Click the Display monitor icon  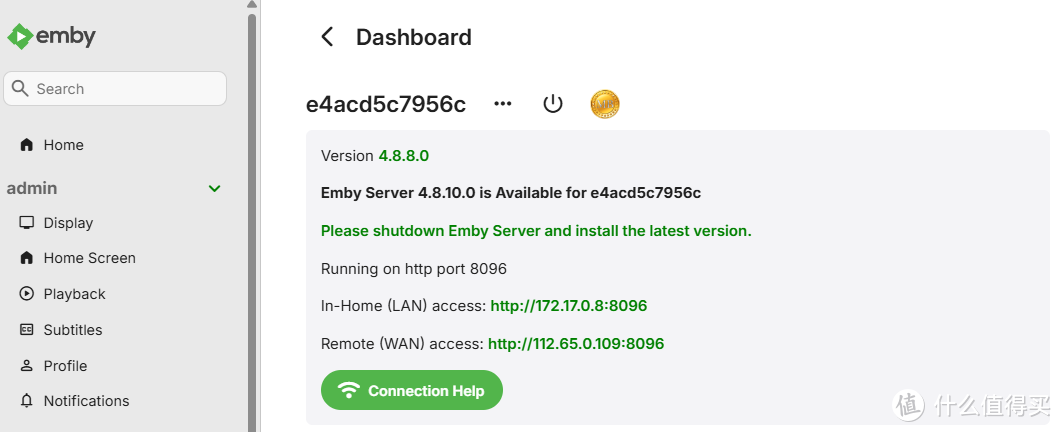click(x=26, y=223)
